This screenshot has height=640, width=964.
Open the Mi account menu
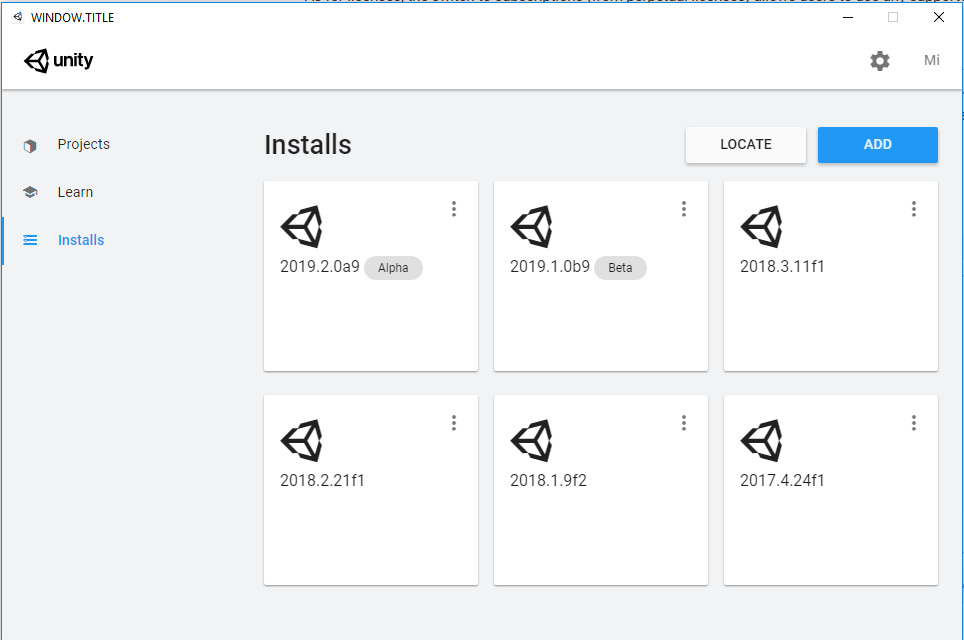(x=931, y=60)
